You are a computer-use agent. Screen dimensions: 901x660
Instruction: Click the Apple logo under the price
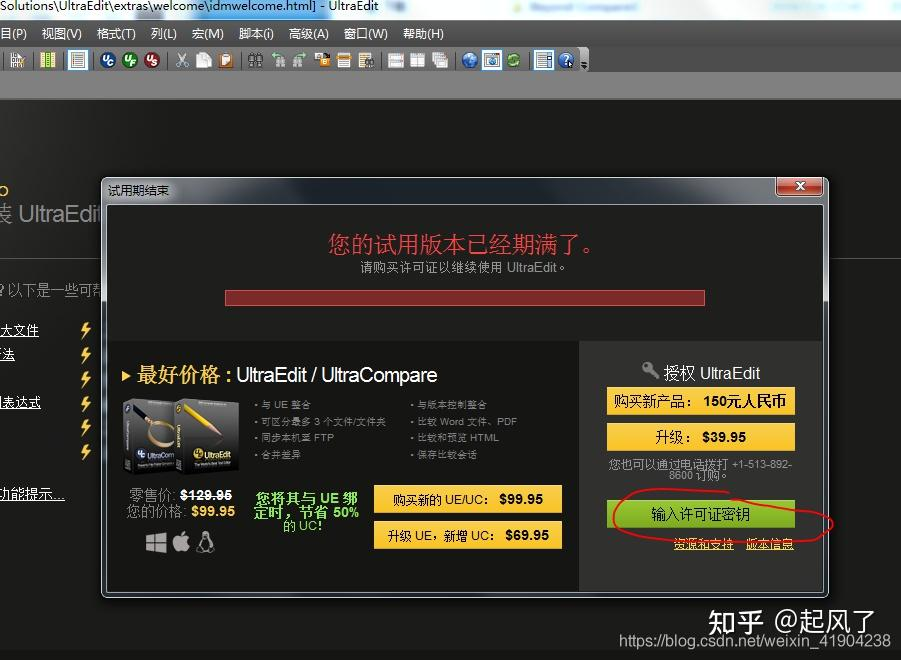tap(181, 542)
